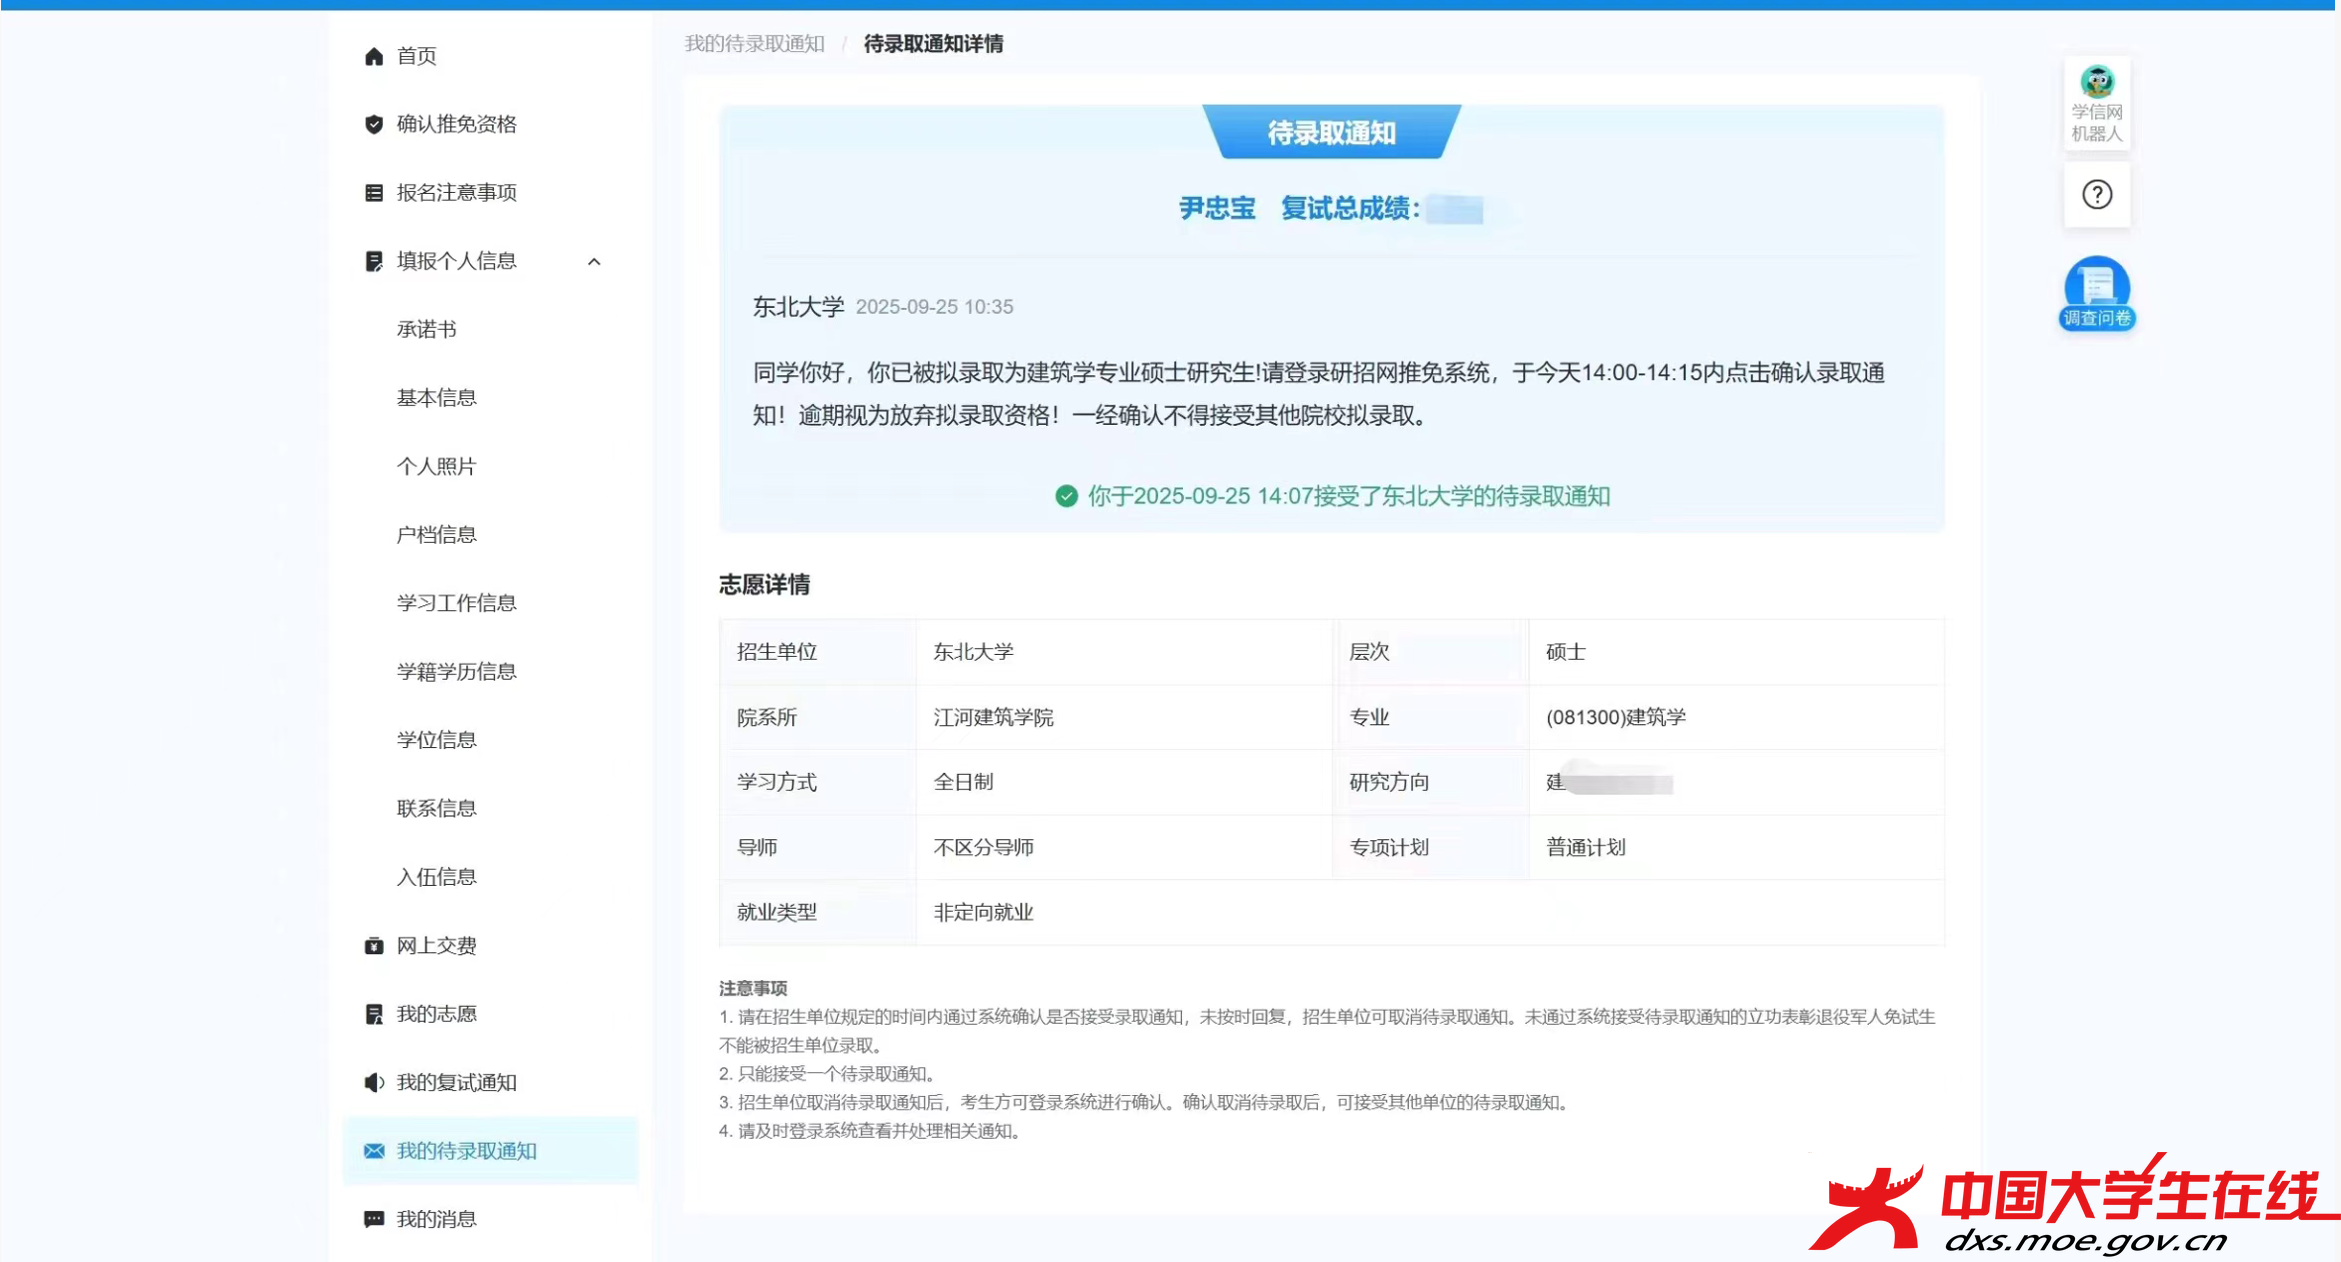2341x1262 pixels.
Task: Select 填报个人信息 menu section
Action: (456, 261)
